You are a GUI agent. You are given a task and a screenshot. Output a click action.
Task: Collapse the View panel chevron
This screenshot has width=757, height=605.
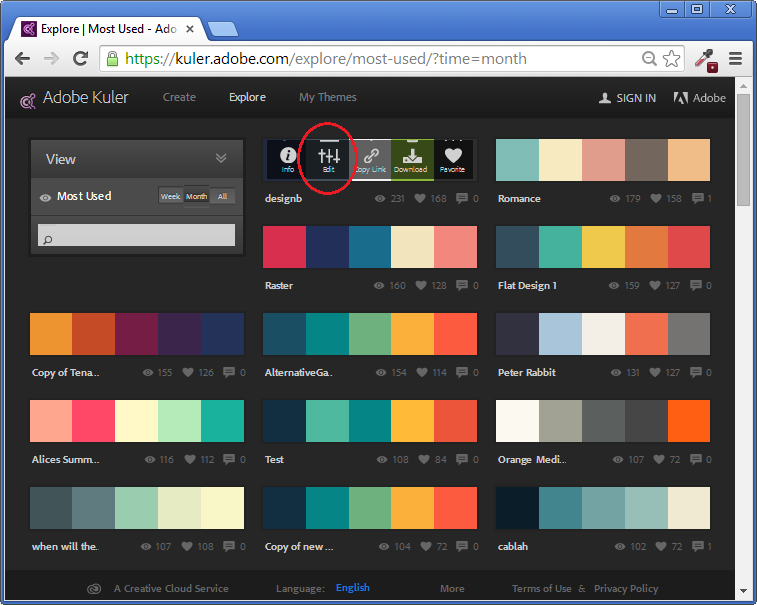coord(221,158)
